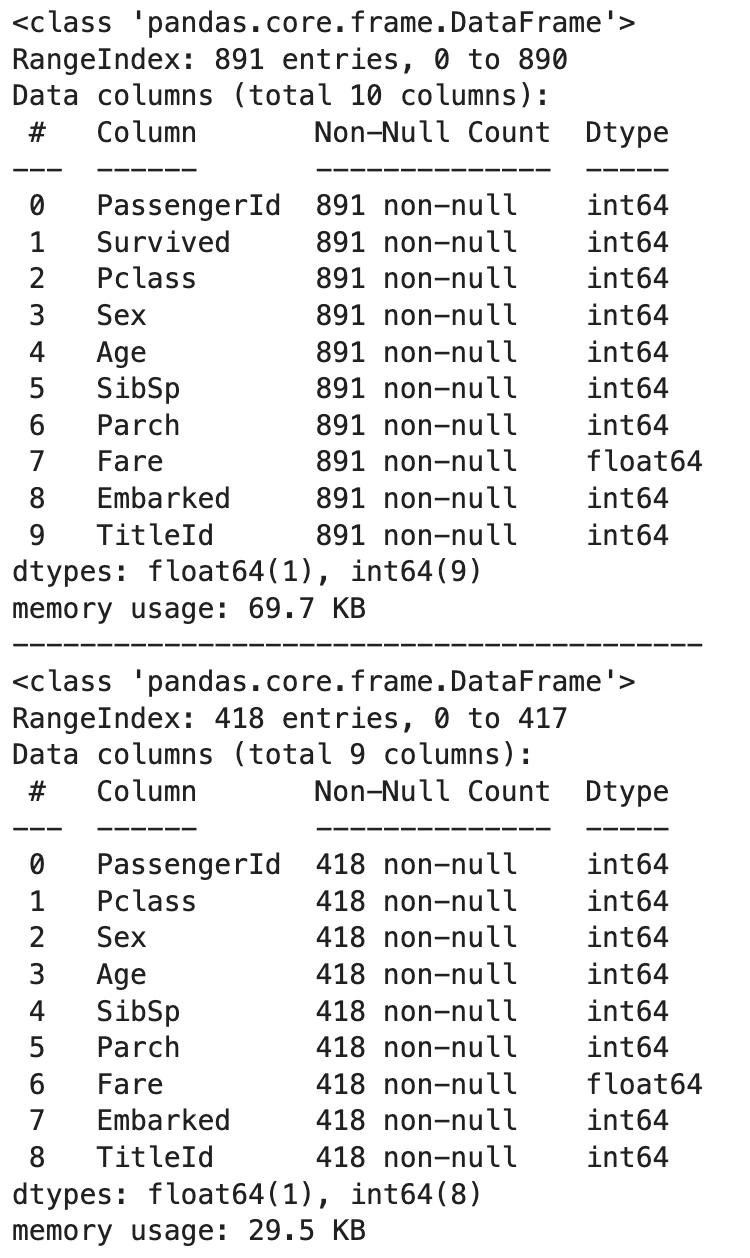Click 'Pclass' in the first table
The height and width of the screenshot is (1258, 750).
click(x=147, y=279)
